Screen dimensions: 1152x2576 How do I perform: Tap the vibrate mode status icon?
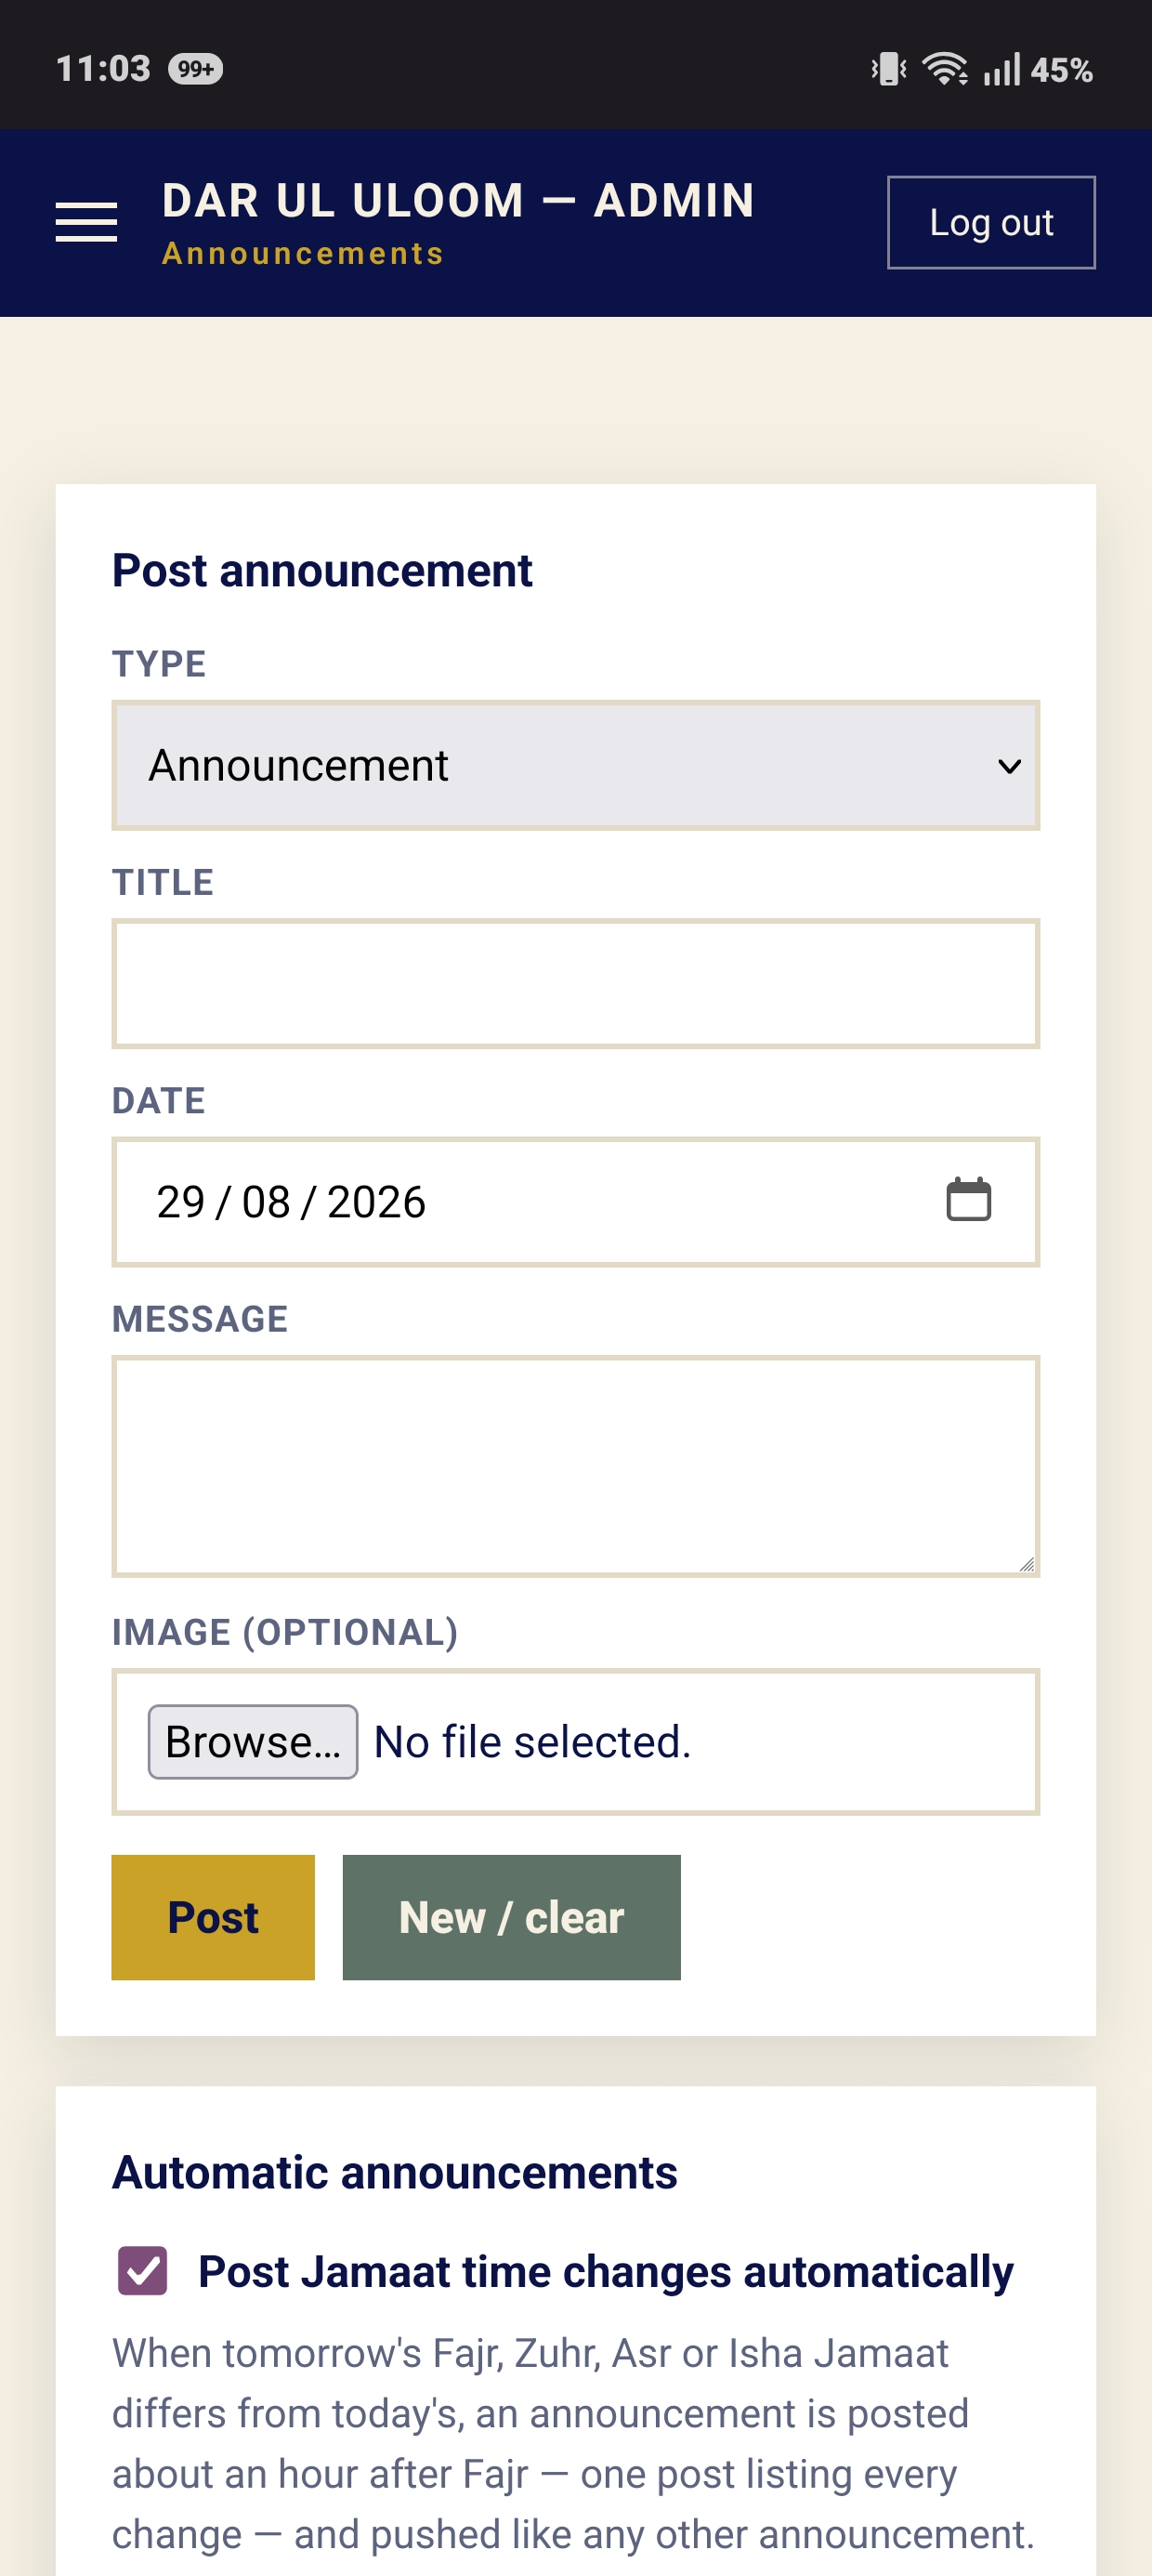pos(888,69)
